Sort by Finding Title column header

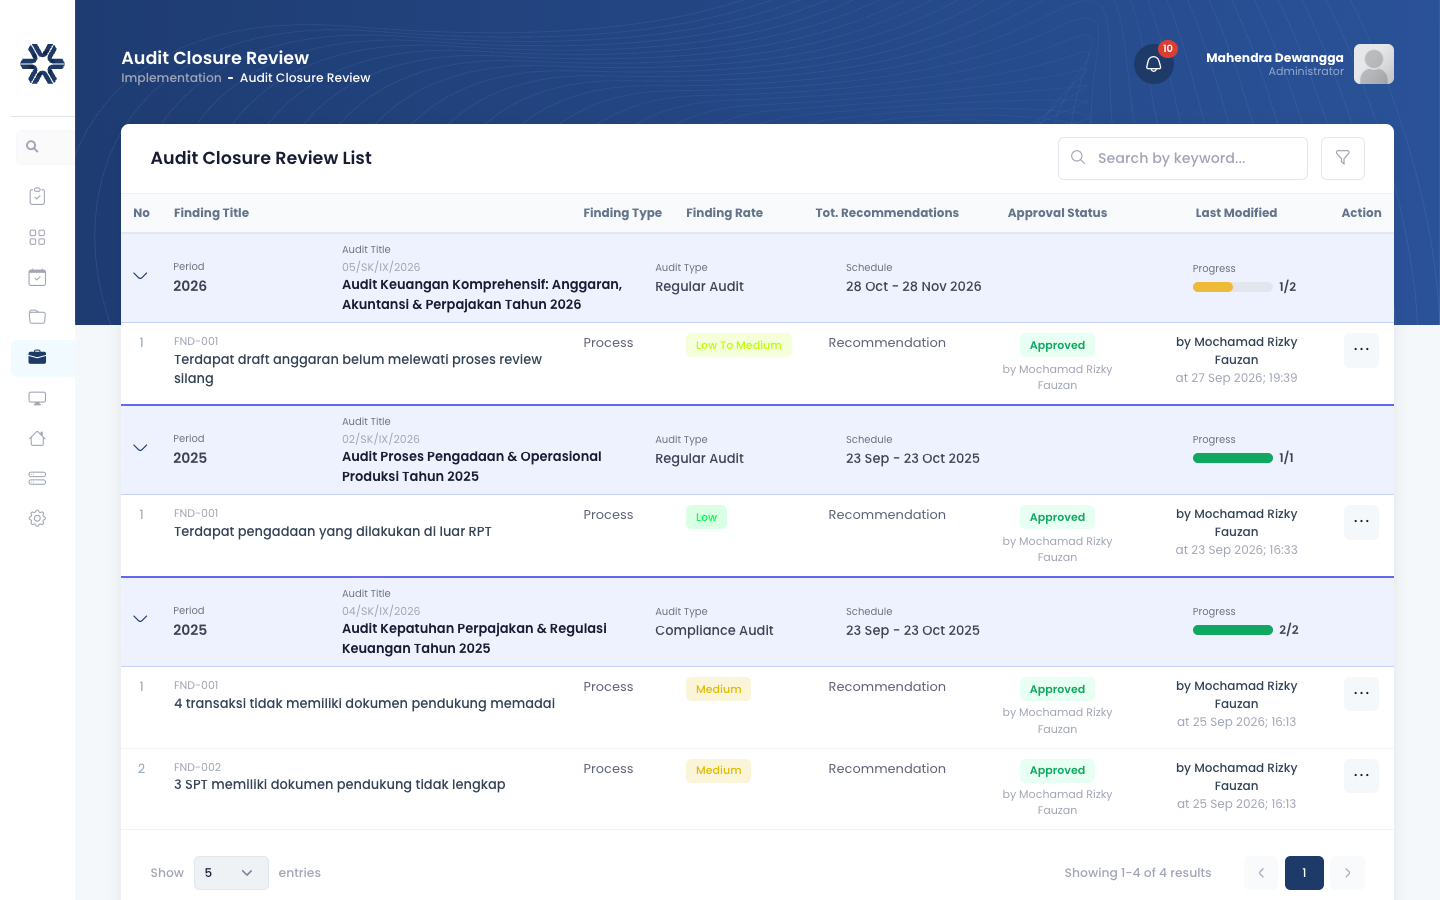pyautogui.click(x=211, y=213)
